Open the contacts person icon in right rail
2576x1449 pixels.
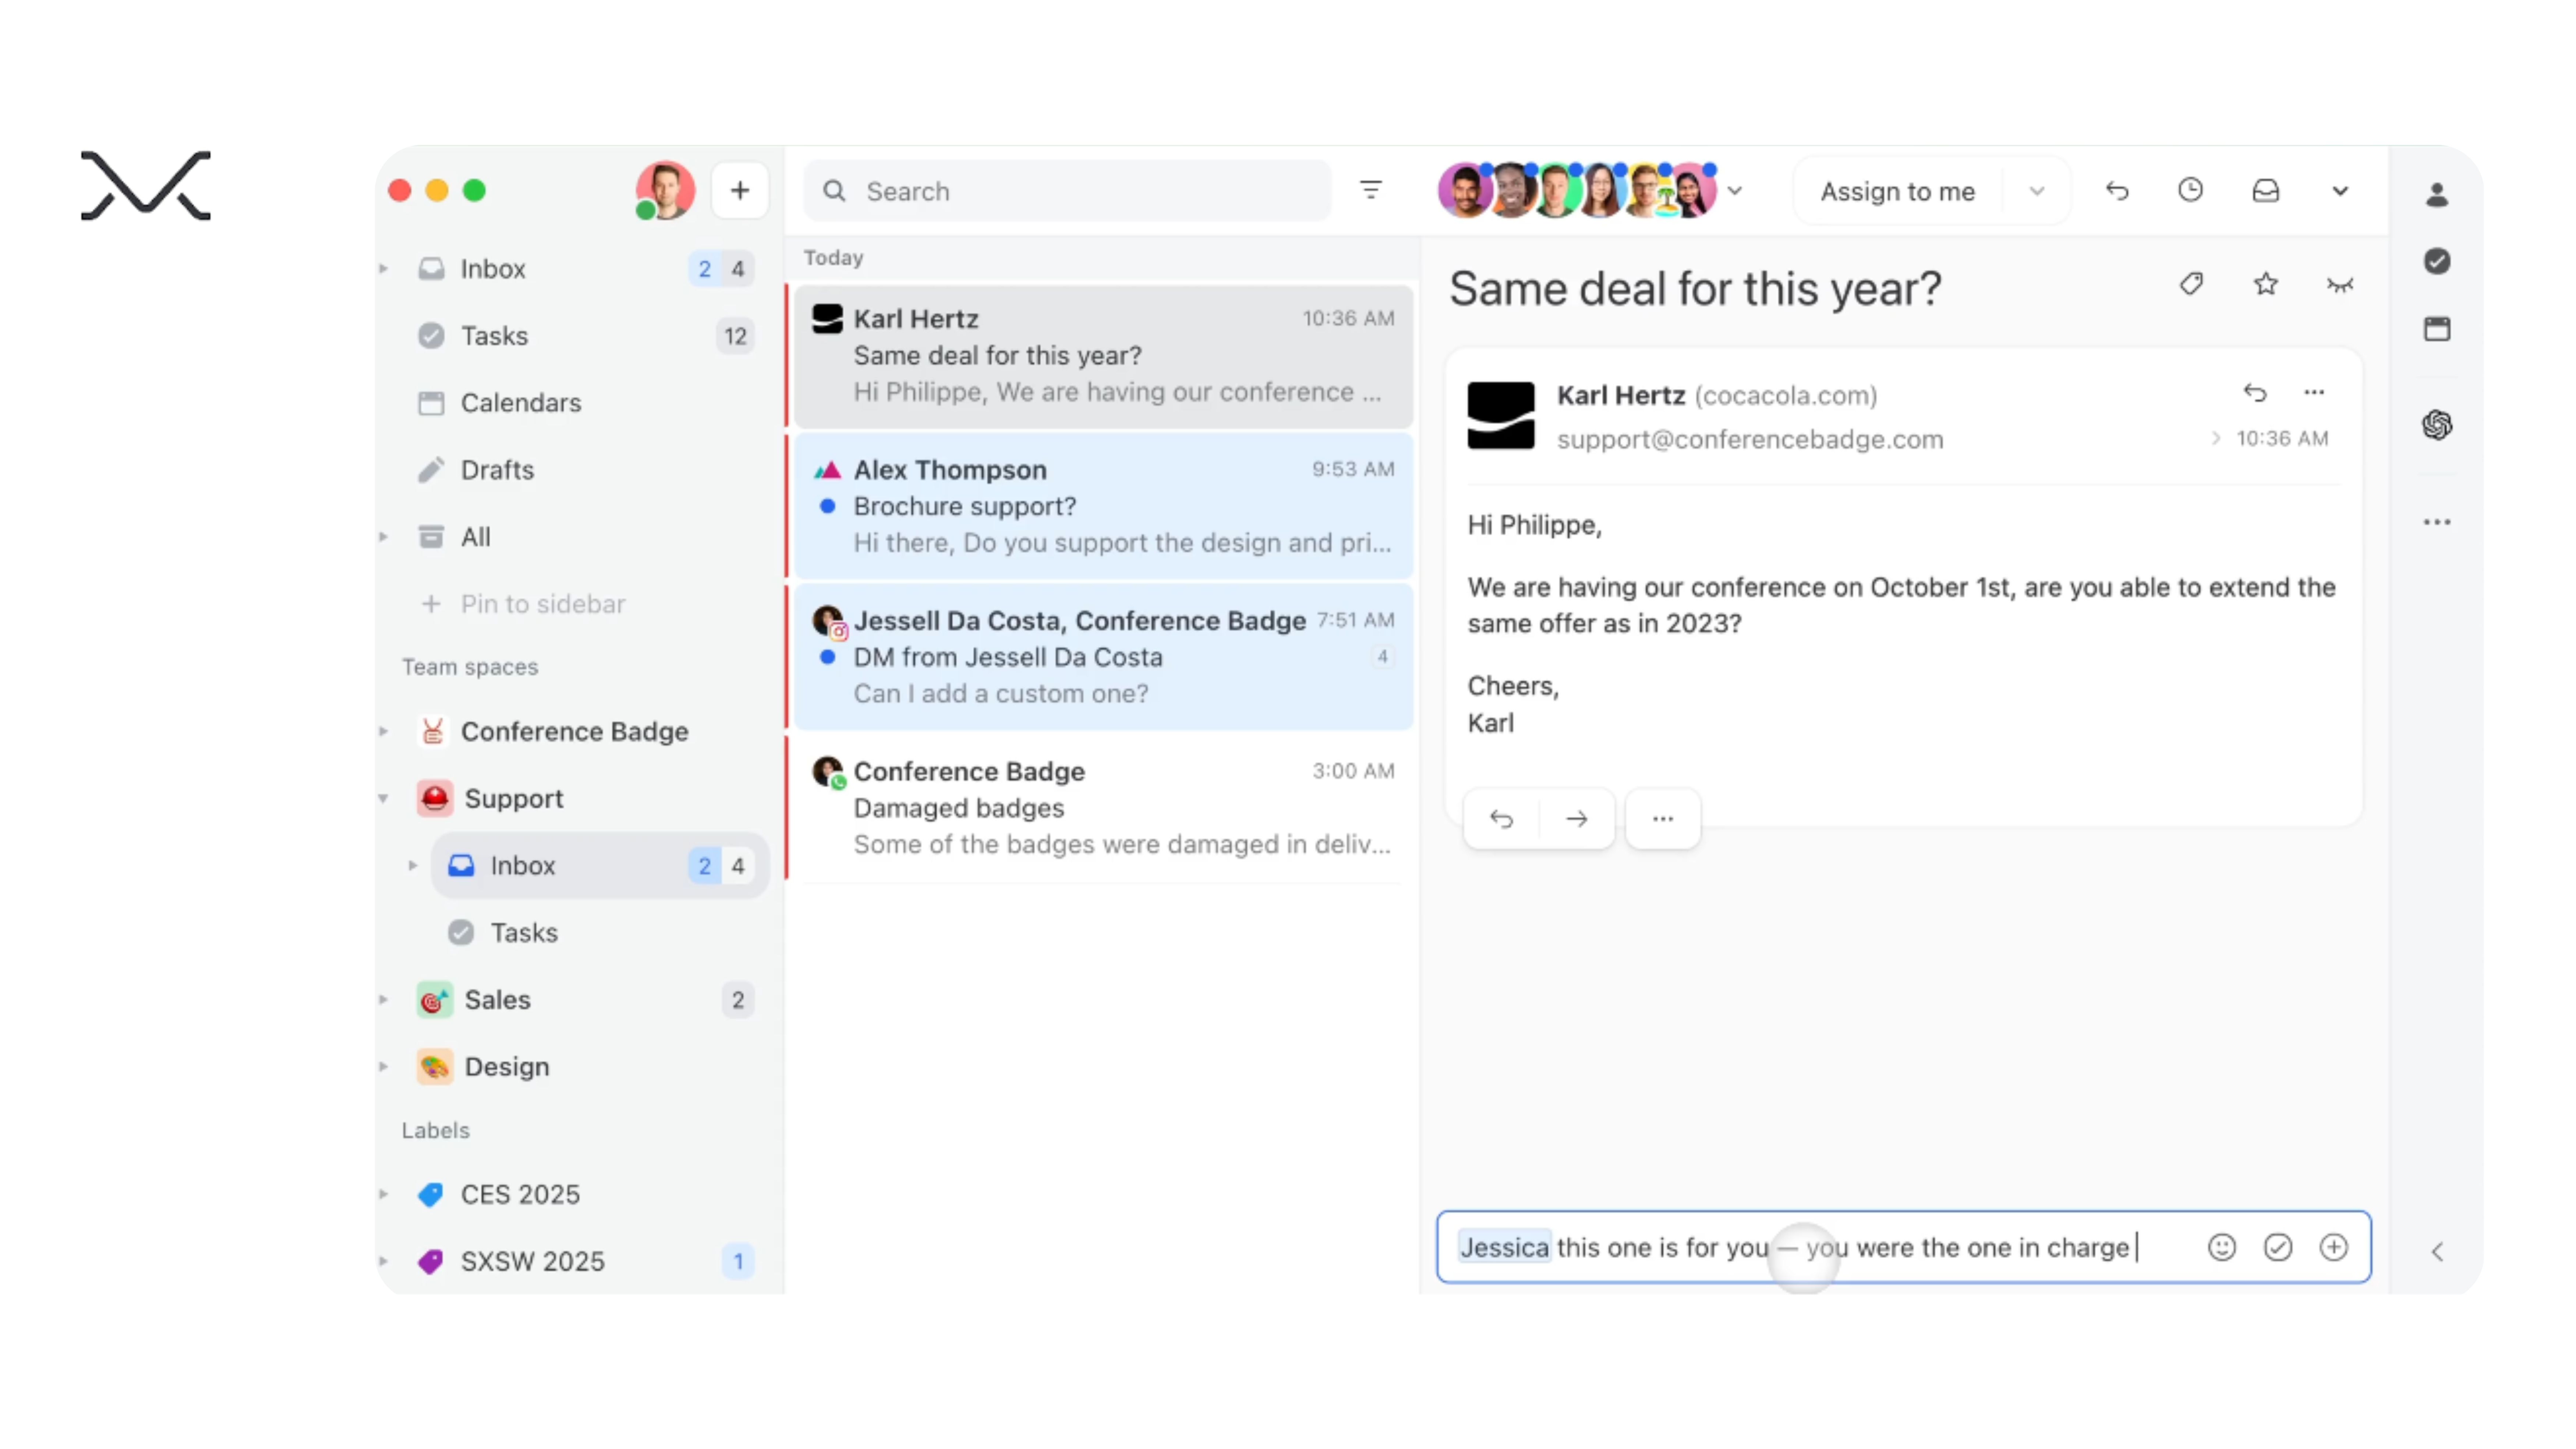(x=2436, y=195)
